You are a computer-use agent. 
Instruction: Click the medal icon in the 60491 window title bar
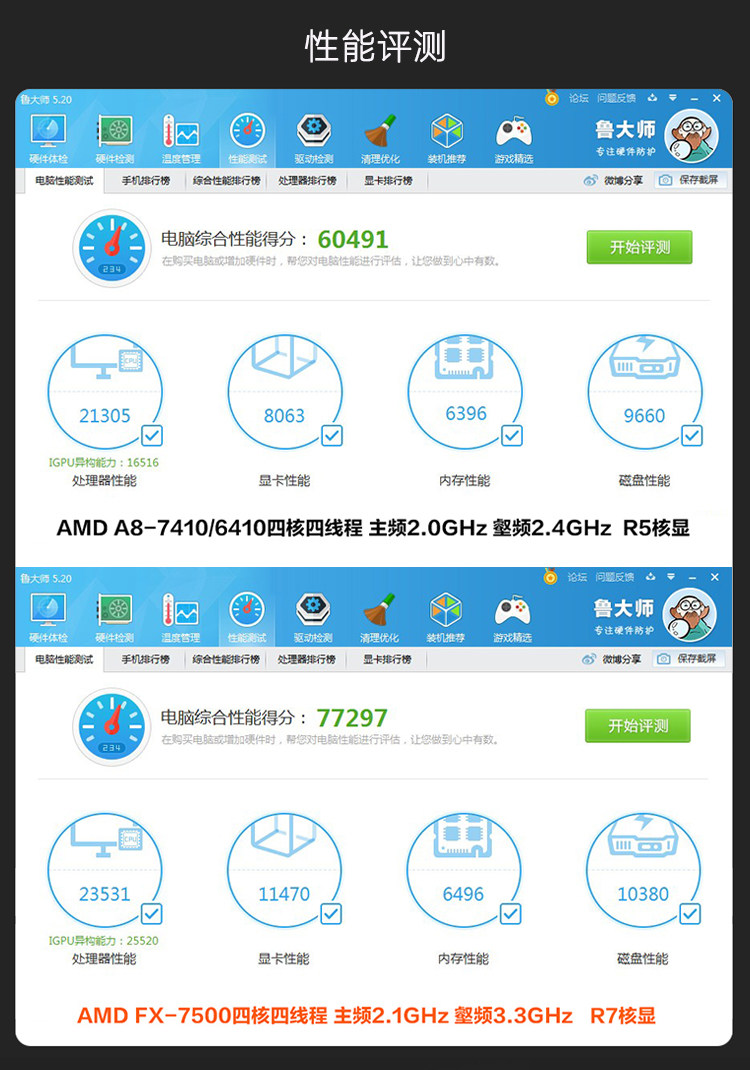point(551,98)
